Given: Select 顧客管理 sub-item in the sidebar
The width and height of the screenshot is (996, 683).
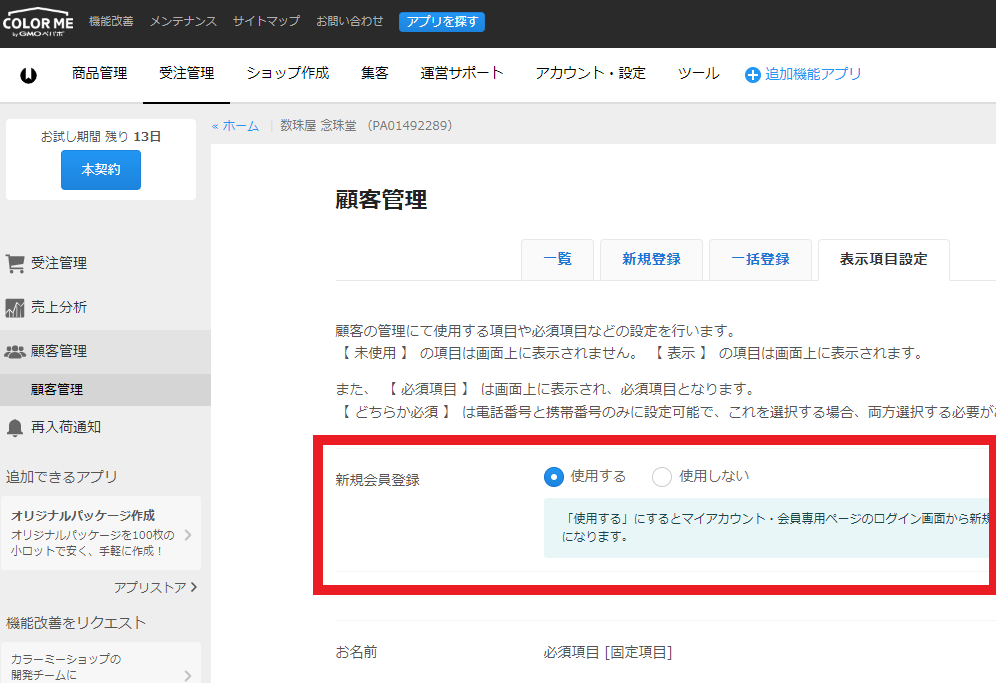Looking at the screenshot, I should point(57,390).
